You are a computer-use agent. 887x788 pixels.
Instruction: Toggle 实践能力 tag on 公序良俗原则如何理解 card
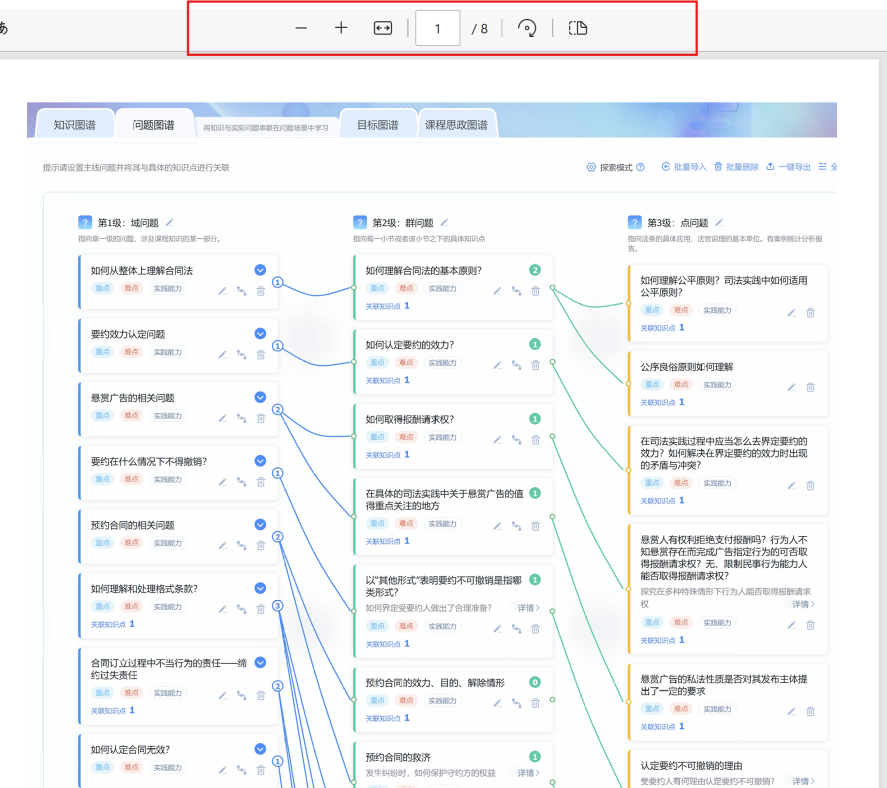coord(717,385)
